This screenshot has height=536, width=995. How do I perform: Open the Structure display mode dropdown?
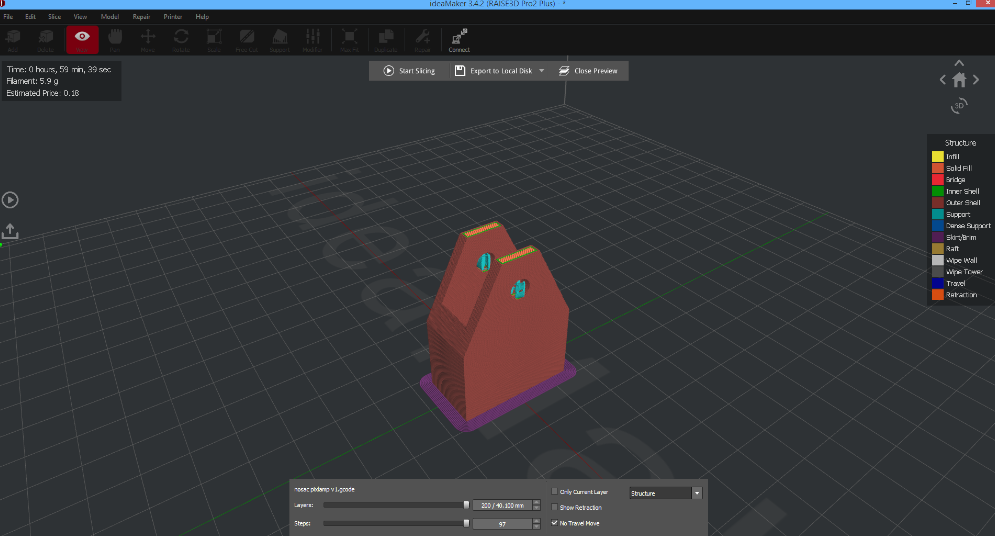tap(666, 493)
